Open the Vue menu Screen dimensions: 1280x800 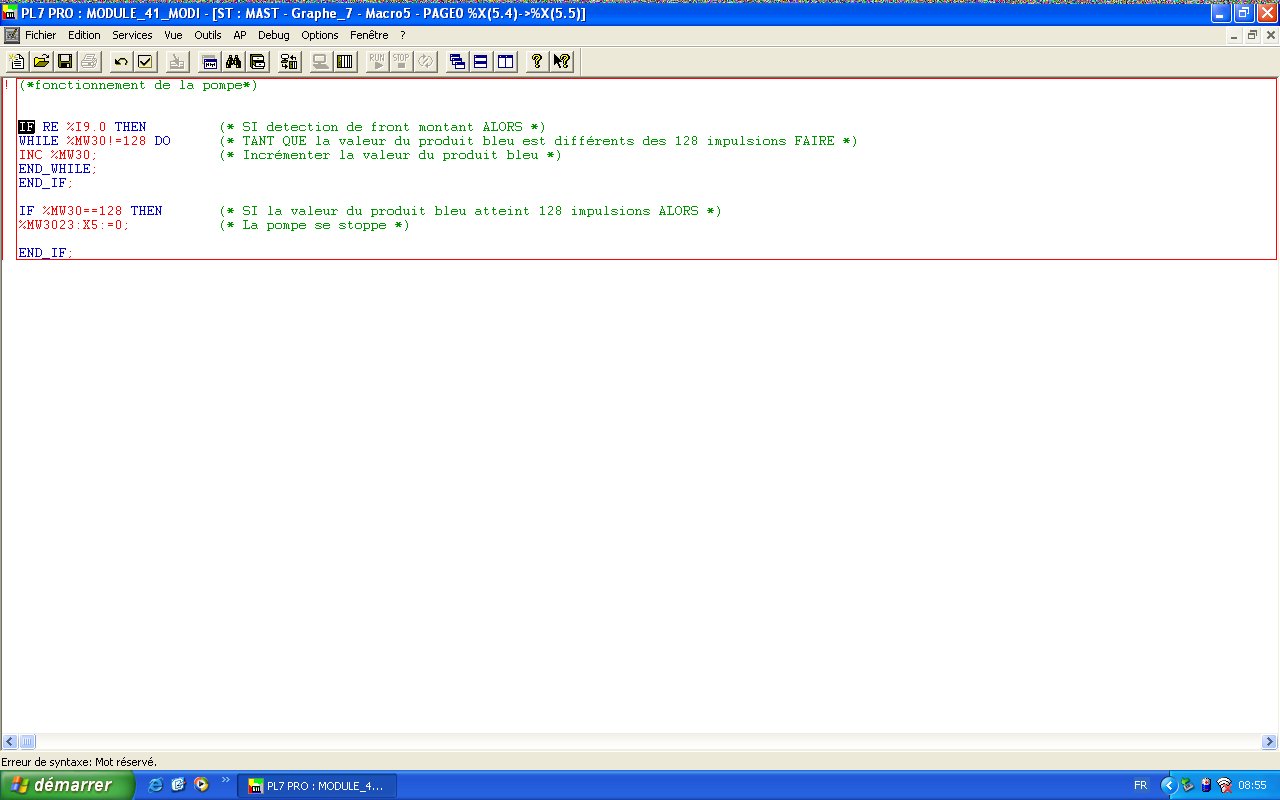173,35
